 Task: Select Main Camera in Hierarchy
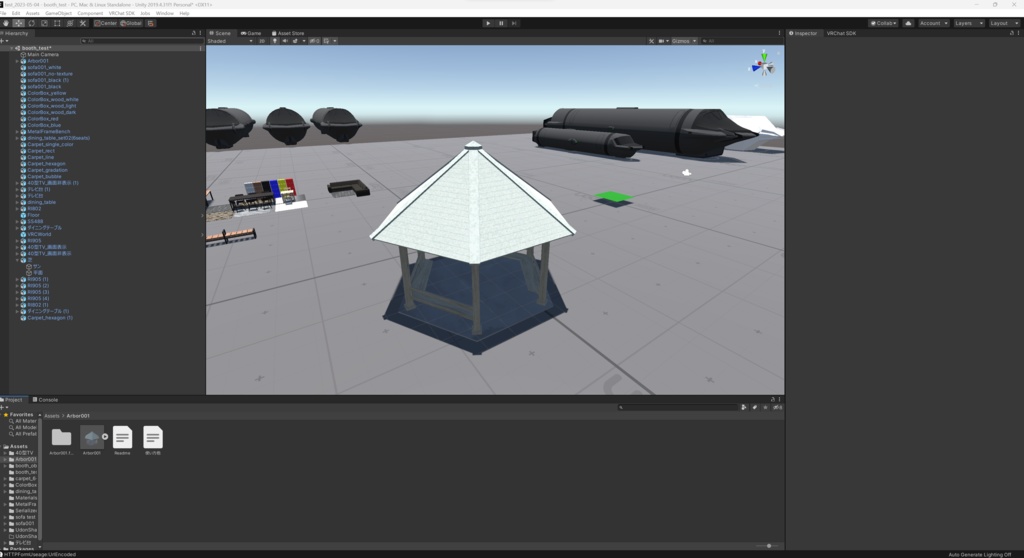(x=42, y=54)
